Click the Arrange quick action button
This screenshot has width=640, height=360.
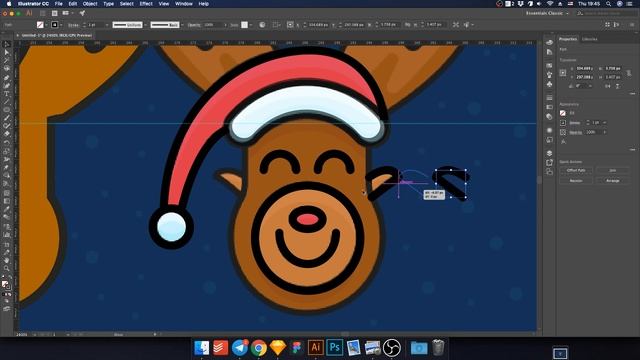coord(612,180)
